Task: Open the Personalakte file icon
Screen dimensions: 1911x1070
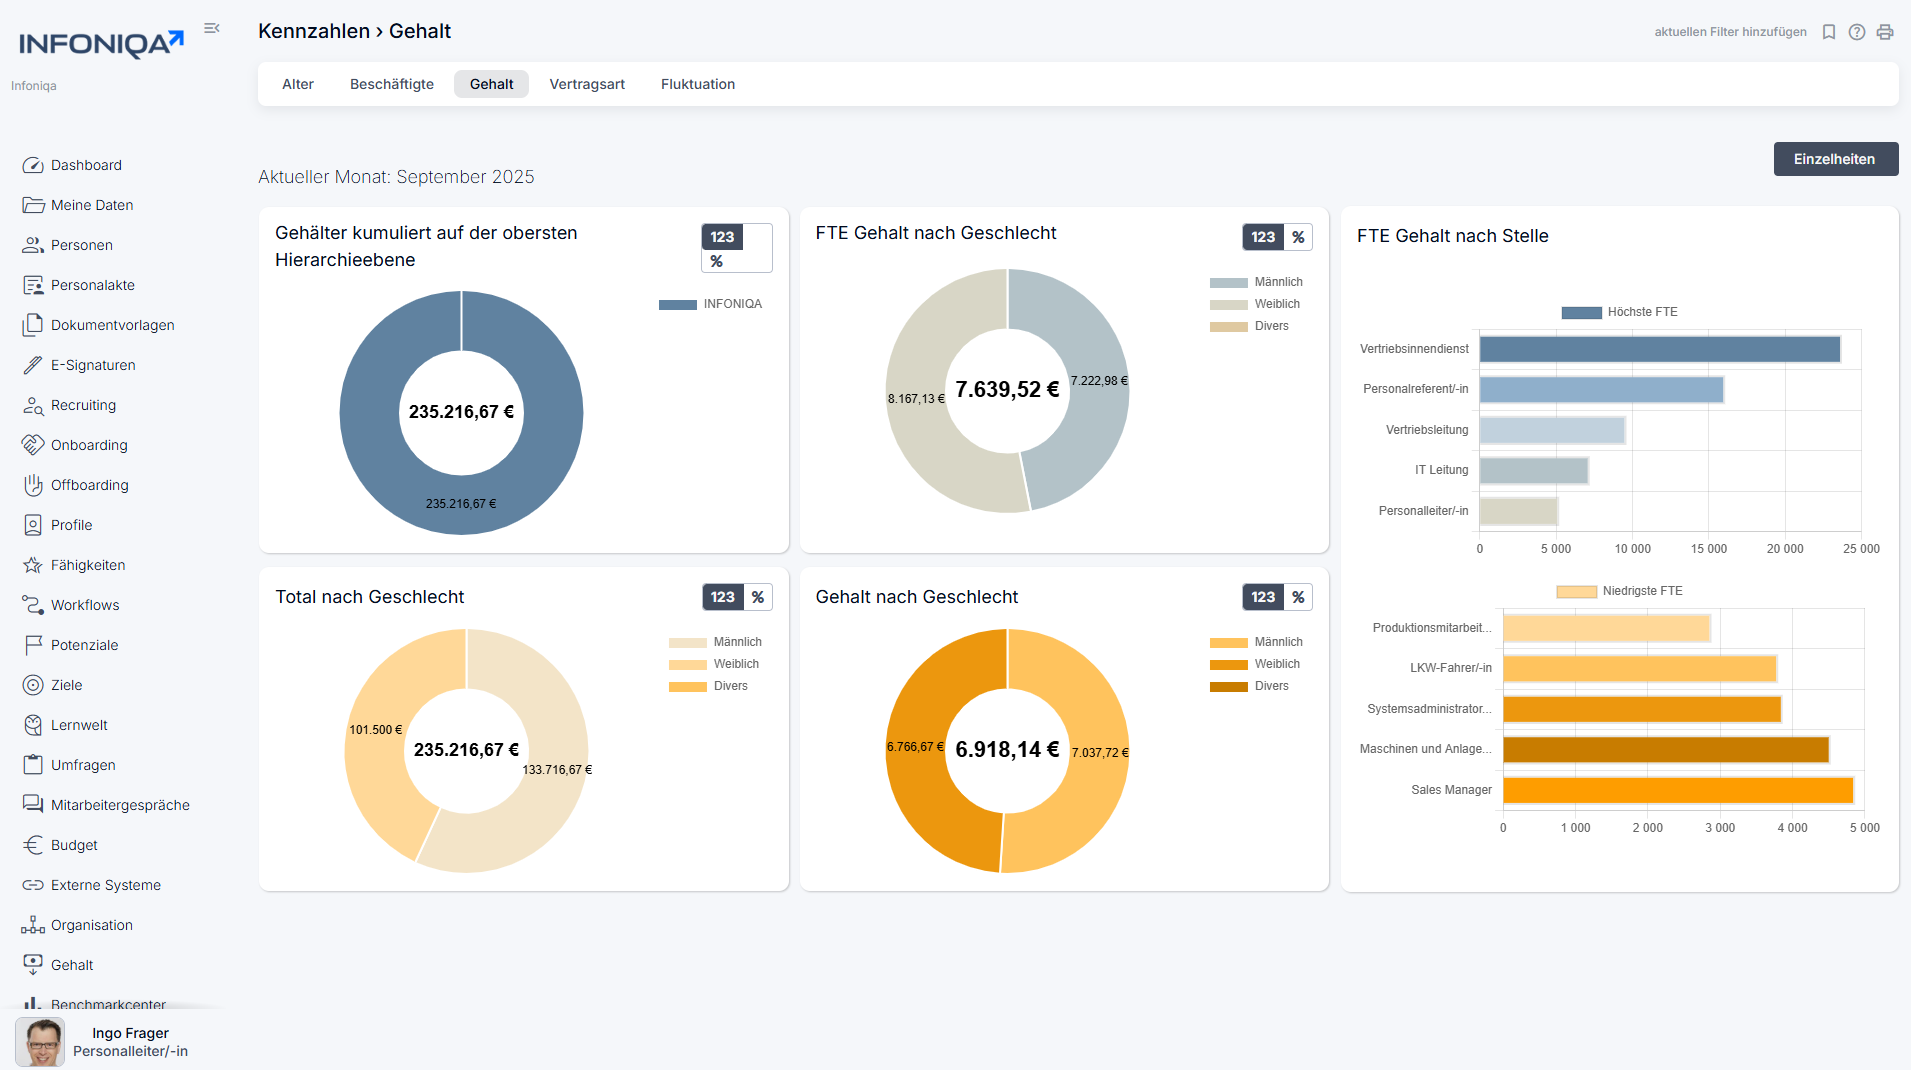Action: point(33,285)
